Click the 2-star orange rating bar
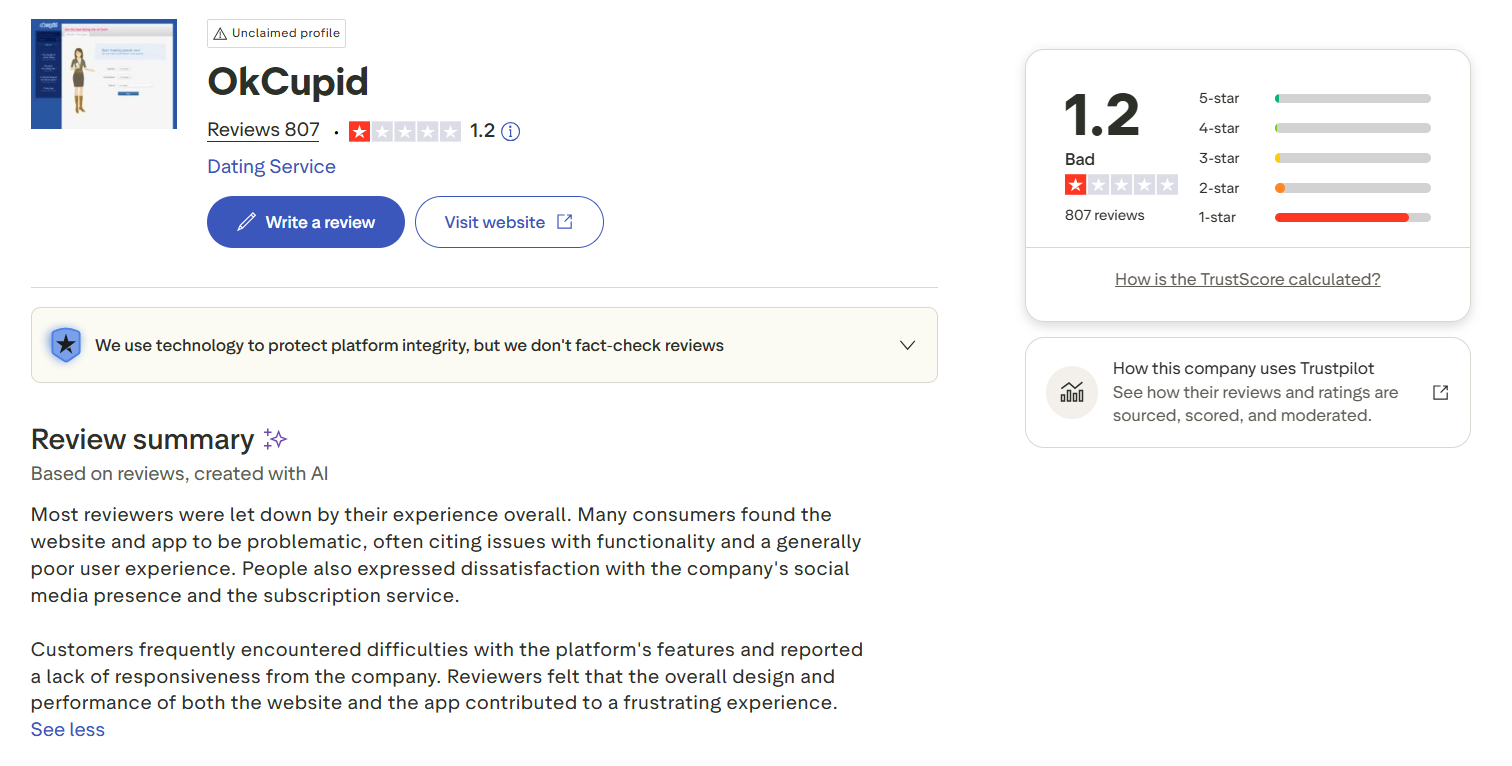The image size is (1512, 766). click(x=1352, y=188)
